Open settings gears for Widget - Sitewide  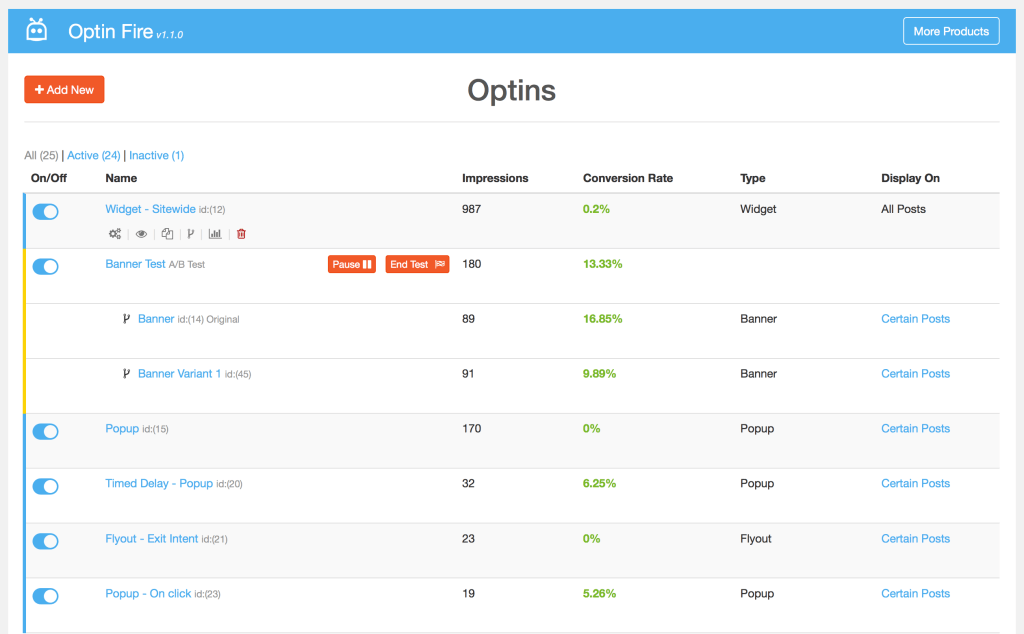[115, 234]
